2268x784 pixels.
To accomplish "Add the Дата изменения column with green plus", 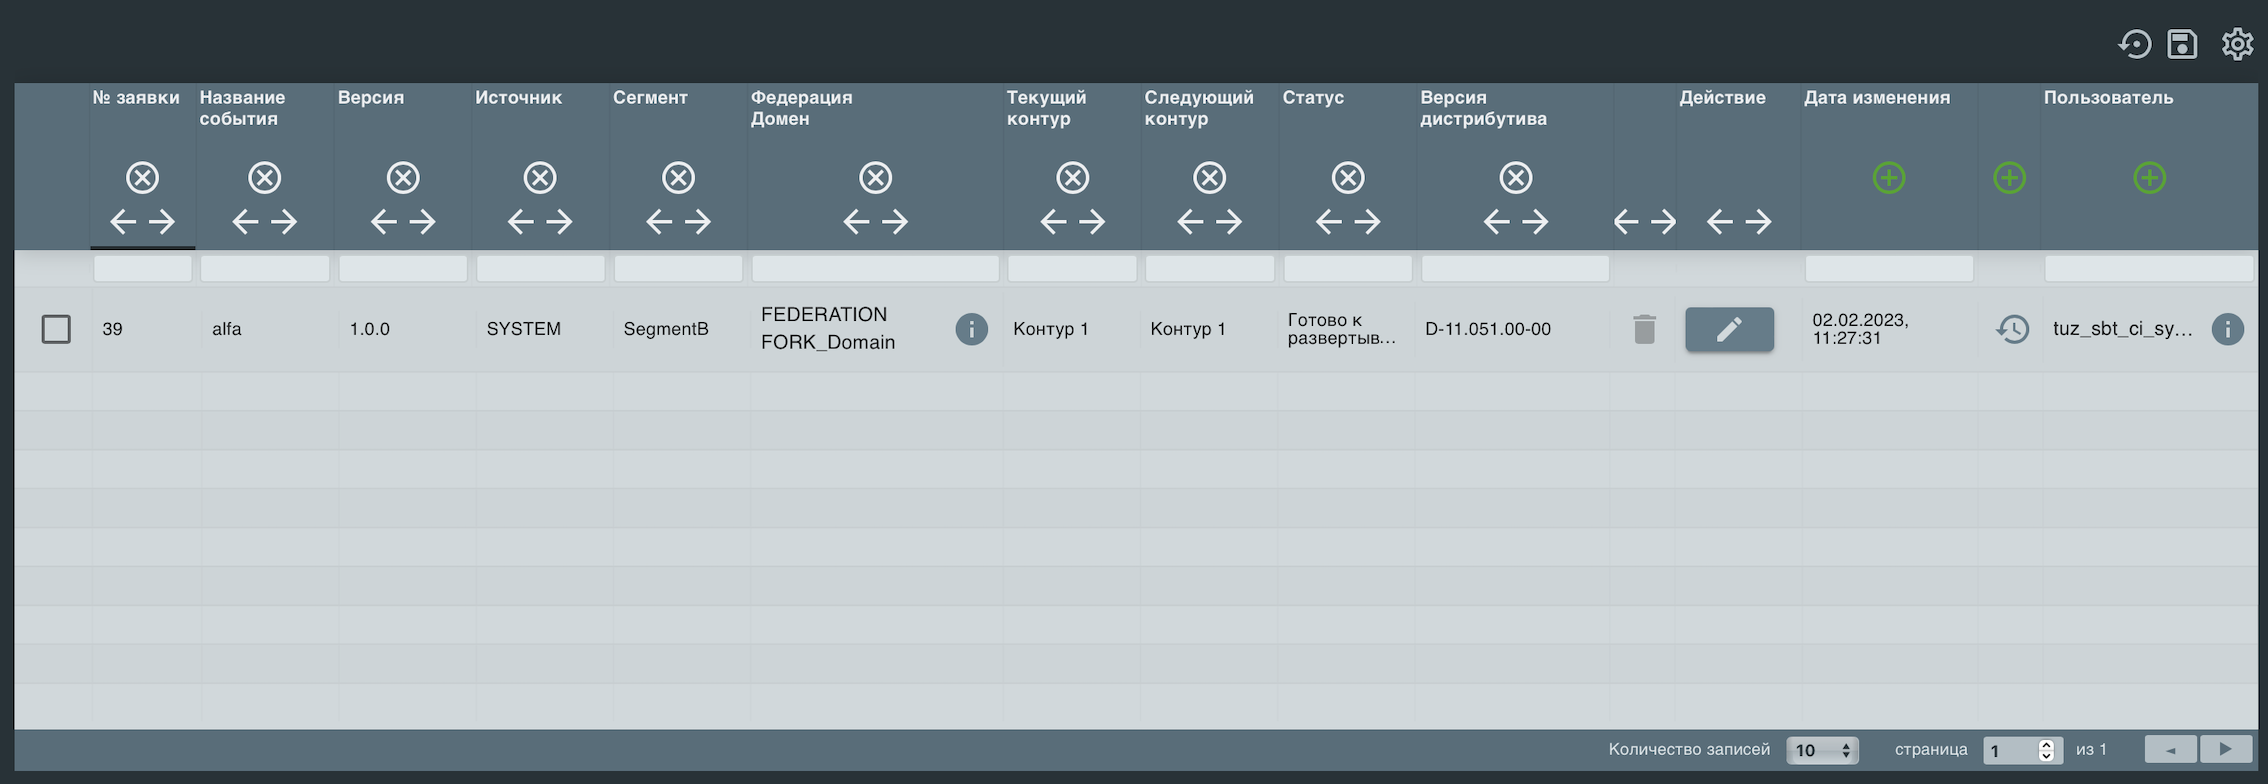I will pos(1888,178).
